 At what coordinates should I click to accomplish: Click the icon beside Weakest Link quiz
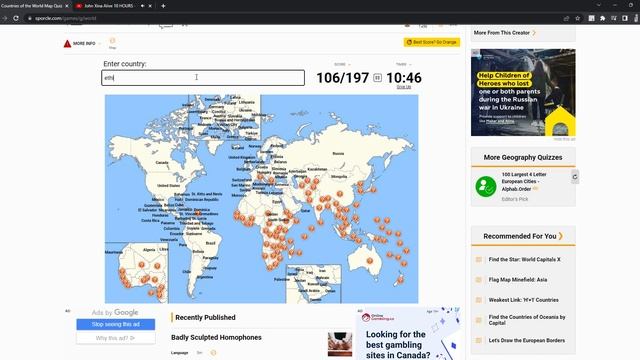[x=479, y=300]
